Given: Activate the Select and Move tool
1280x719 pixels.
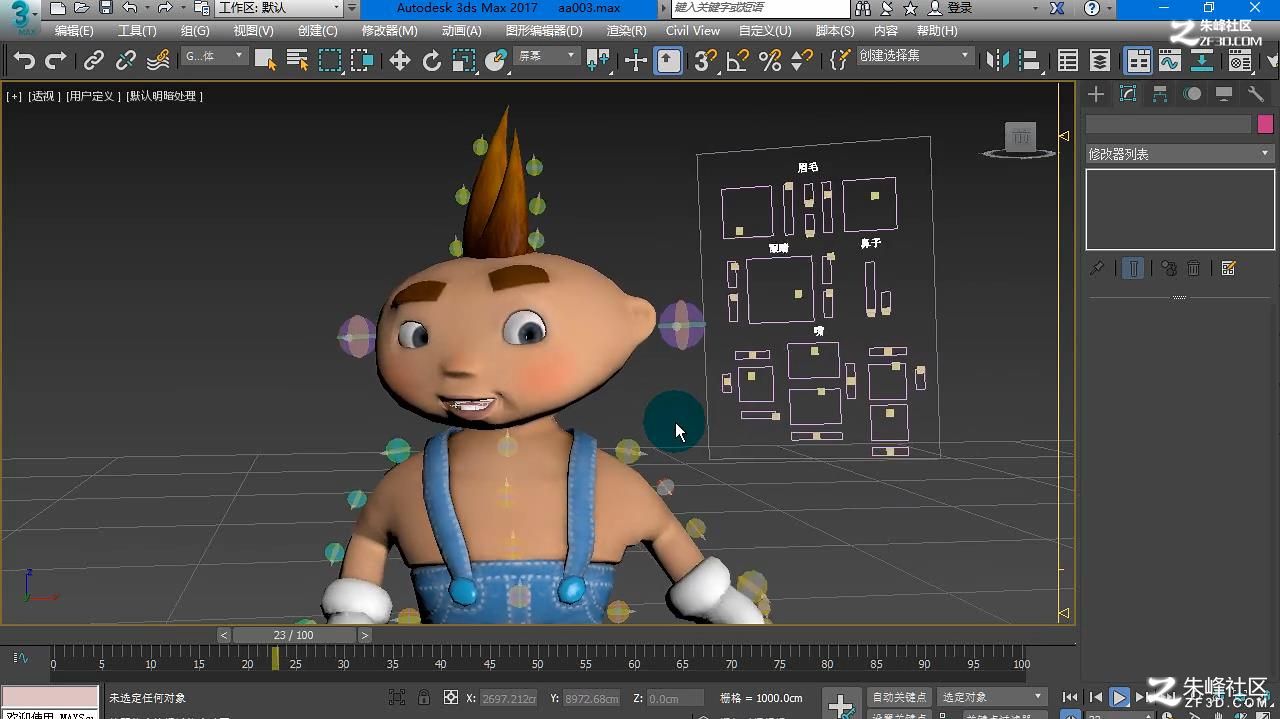Looking at the screenshot, I should click(x=400, y=61).
